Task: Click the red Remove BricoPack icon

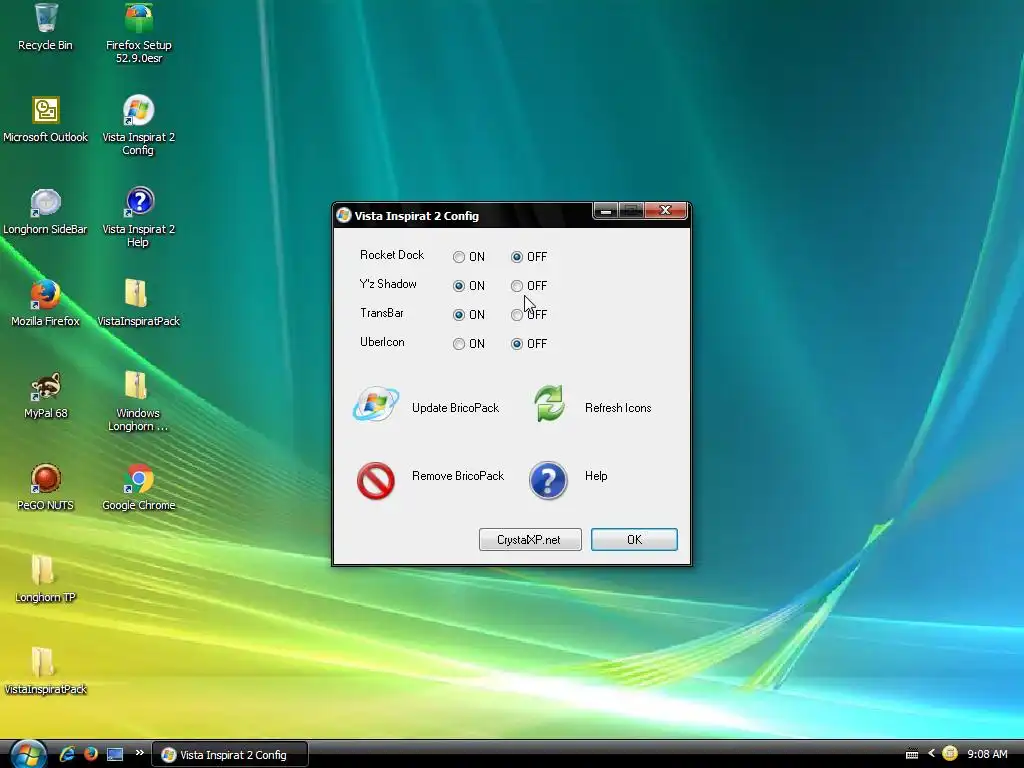Action: (x=376, y=481)
